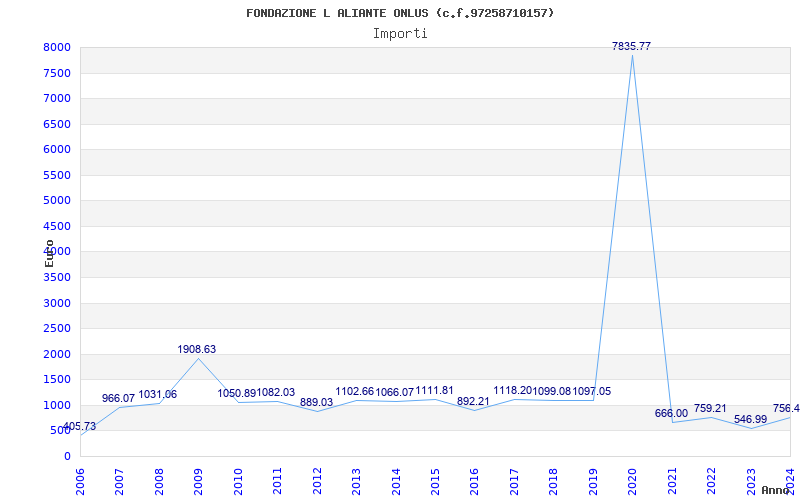The width and height of the screenshot is (800, 500).
Task: Click the Anno axis title
Action: (x=775, y=490)
